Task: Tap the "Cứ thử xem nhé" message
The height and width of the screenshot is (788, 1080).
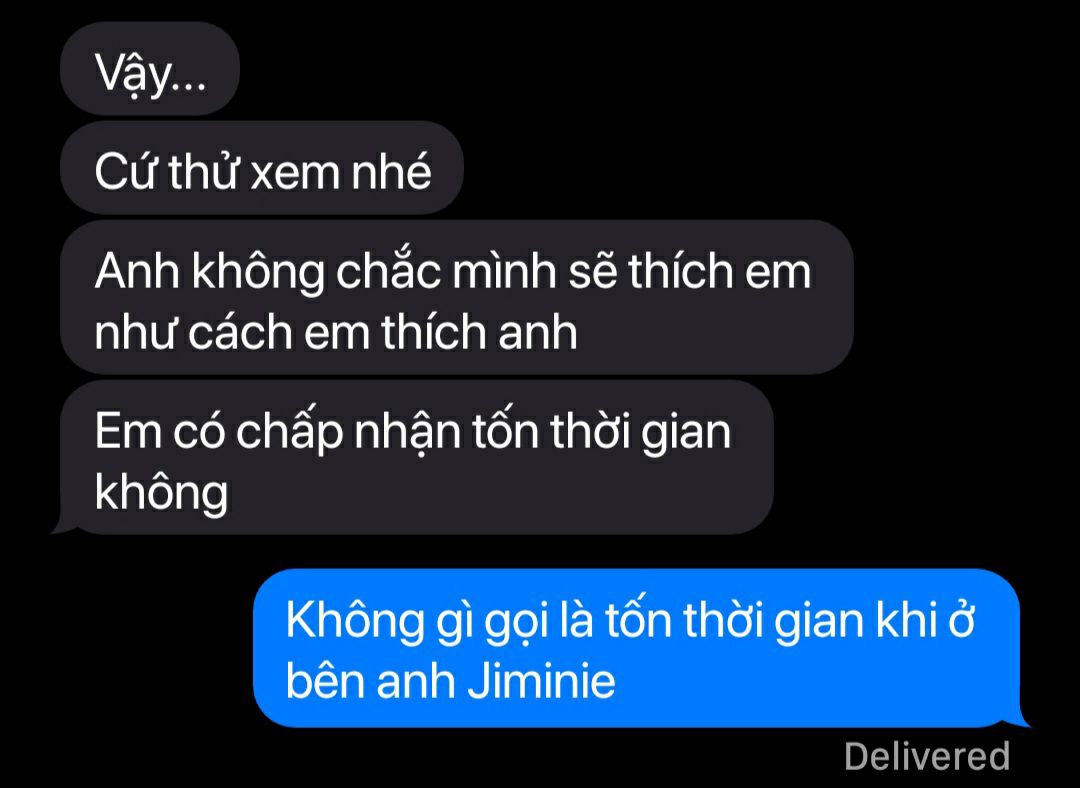Action: 262,167
